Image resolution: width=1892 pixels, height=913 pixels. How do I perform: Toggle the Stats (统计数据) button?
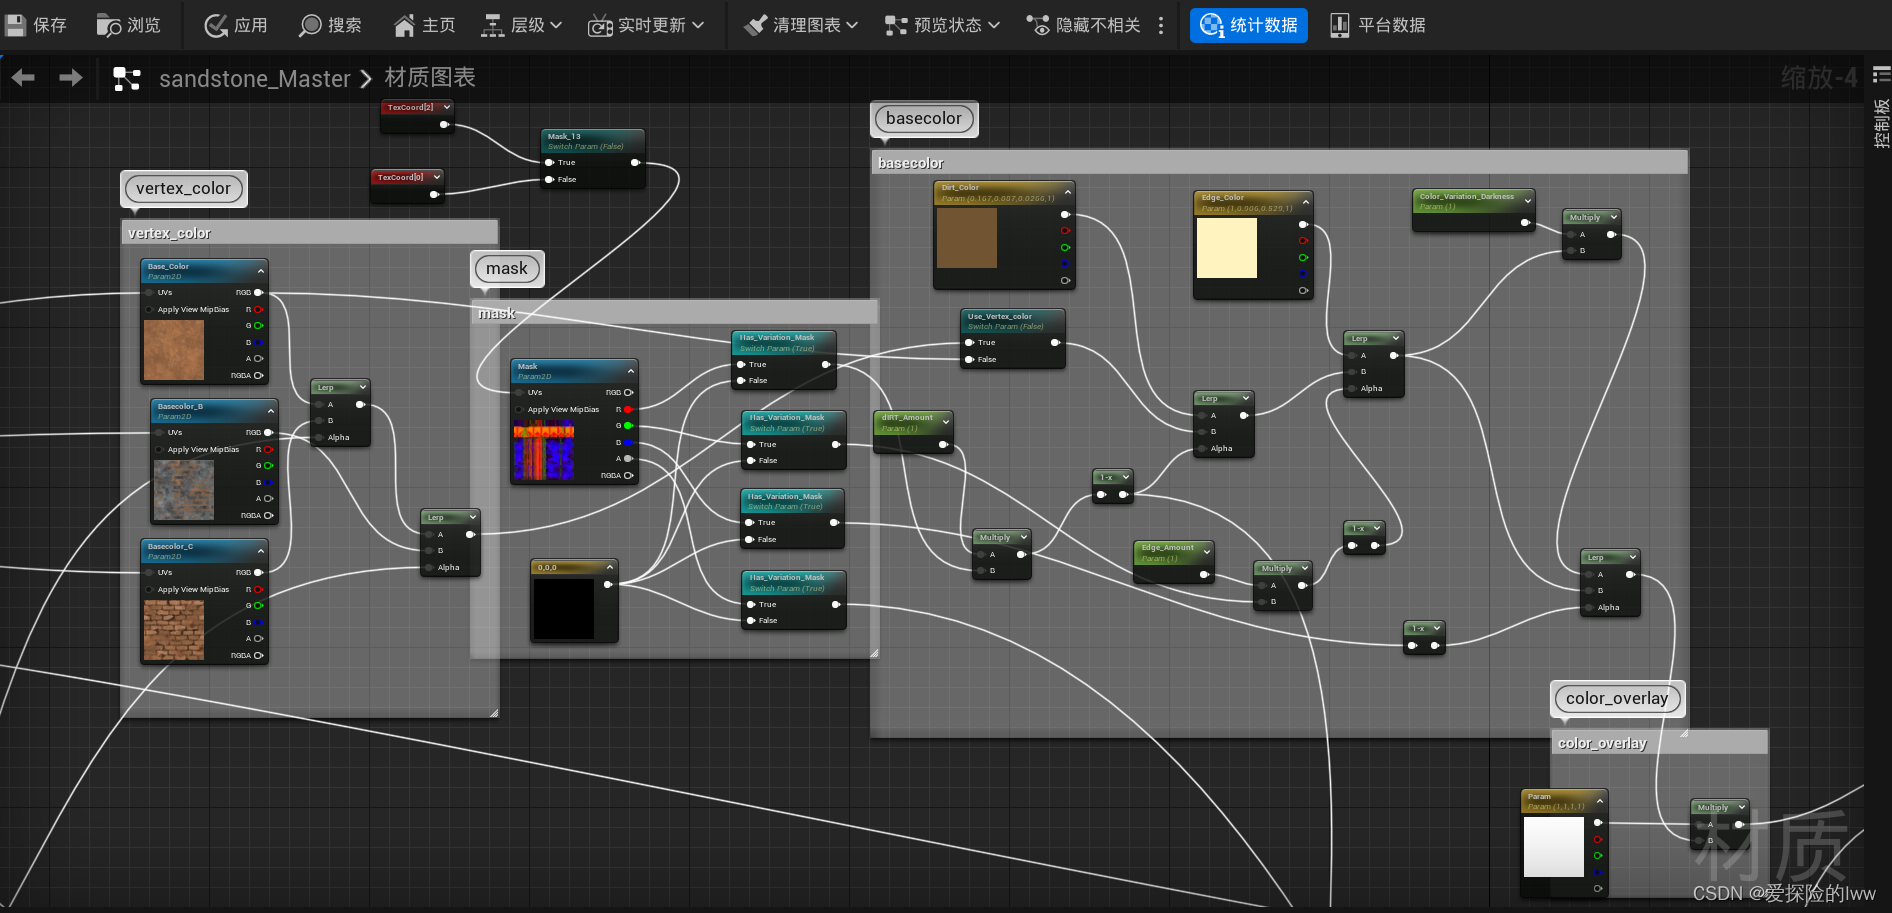(x=1249, y=25)
